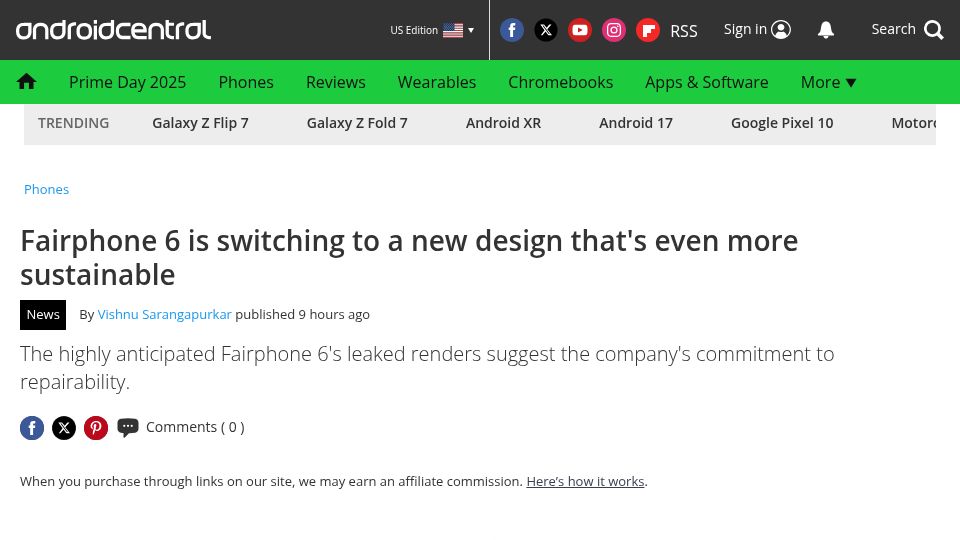The height and width of the screenshot is (540, 960).
Task: Select Apps & Software navigation item
Action: click(707, 82)
